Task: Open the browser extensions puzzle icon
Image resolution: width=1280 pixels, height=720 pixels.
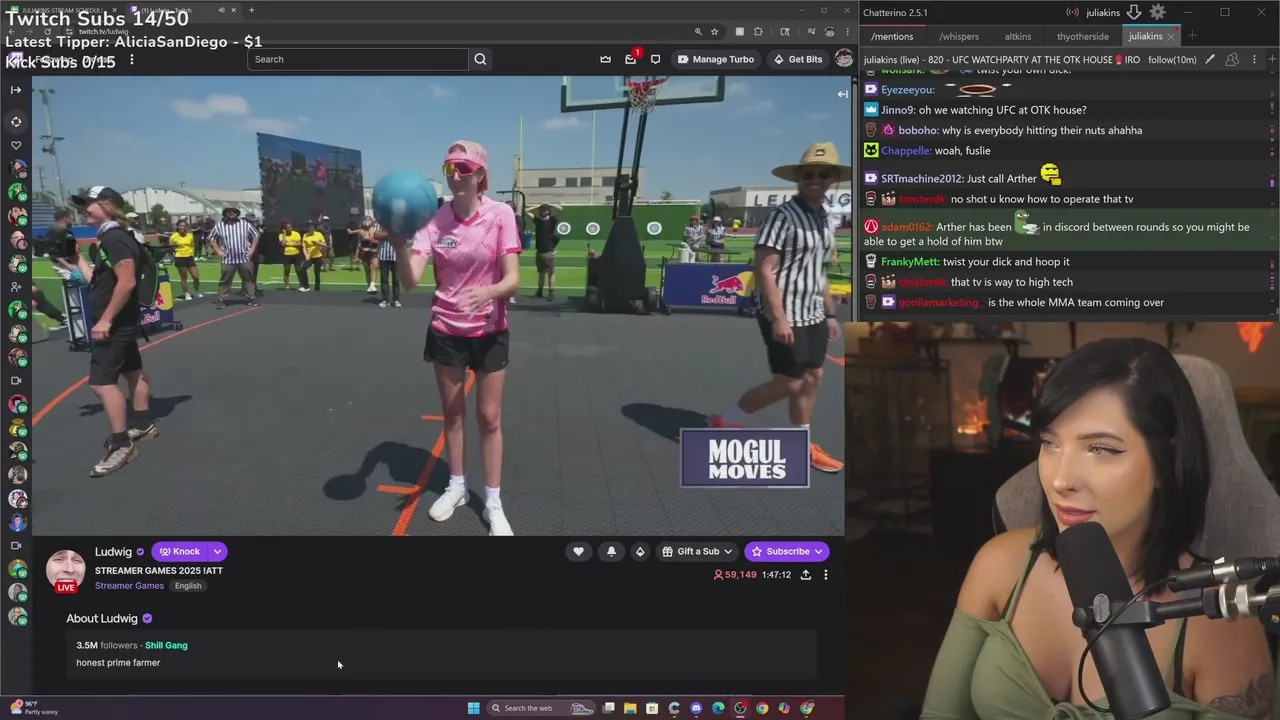Action: point(758,31)
